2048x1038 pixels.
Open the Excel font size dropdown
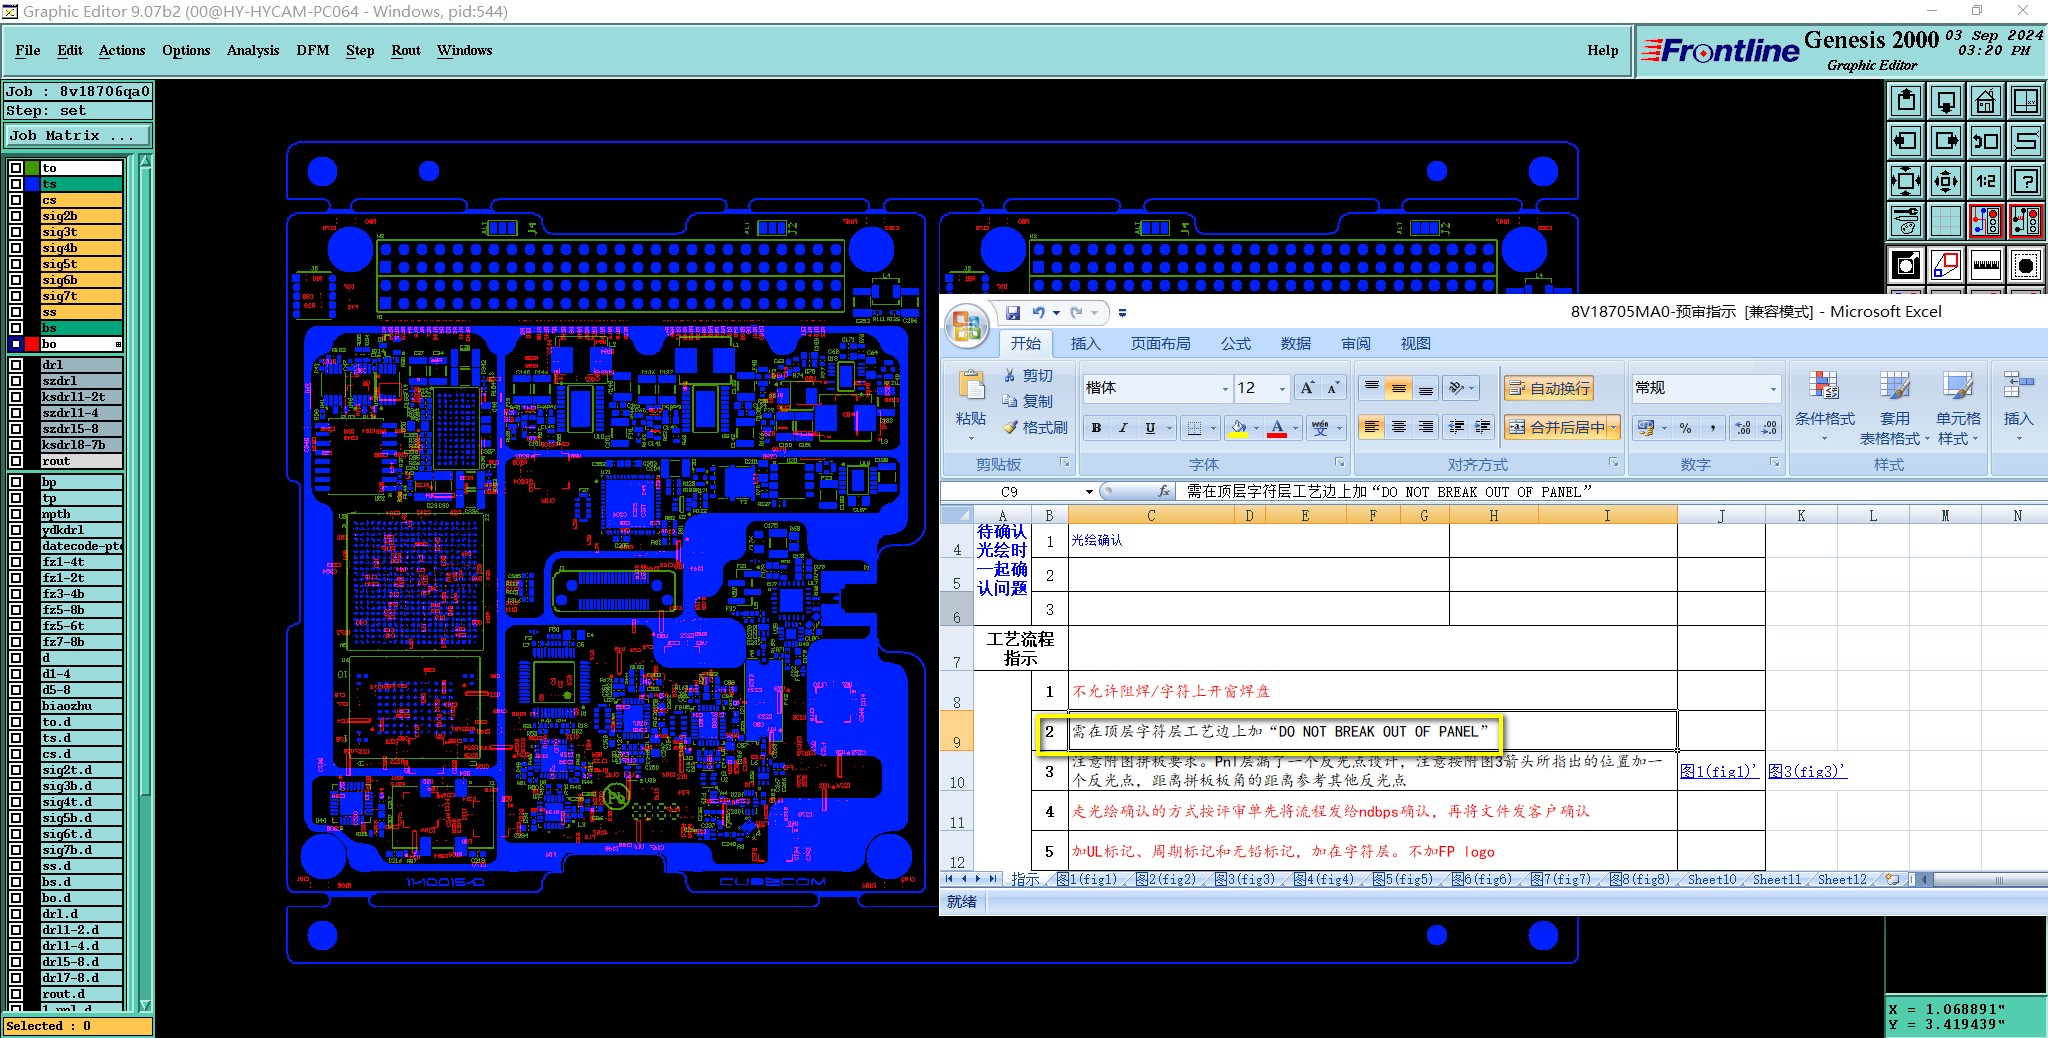pos(1282,388)
